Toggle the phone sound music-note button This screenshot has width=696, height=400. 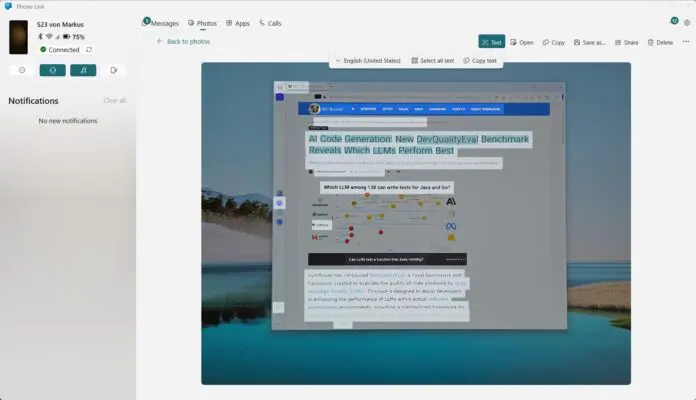[x=83, y=70]
